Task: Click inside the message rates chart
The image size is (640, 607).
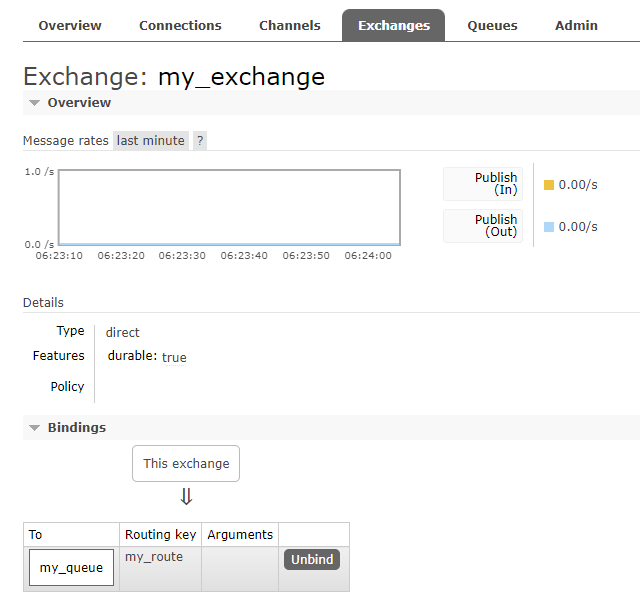Action: pyautogui.click(x=229, y=207)
